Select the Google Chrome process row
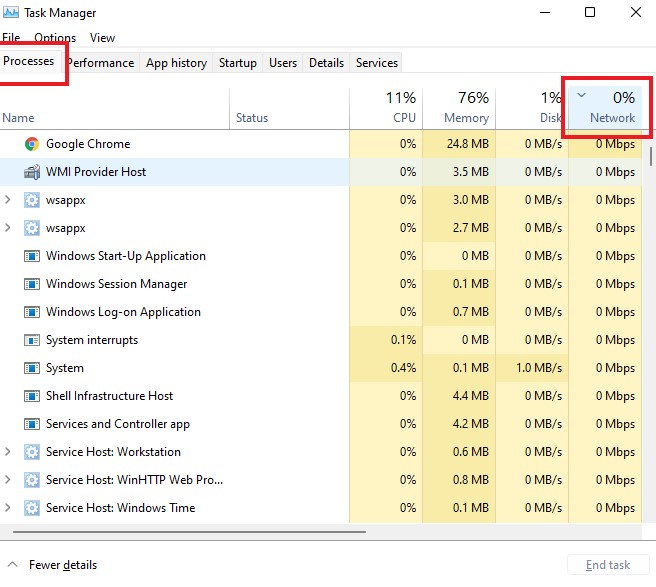Screen dimensions: 656x587 321,144
